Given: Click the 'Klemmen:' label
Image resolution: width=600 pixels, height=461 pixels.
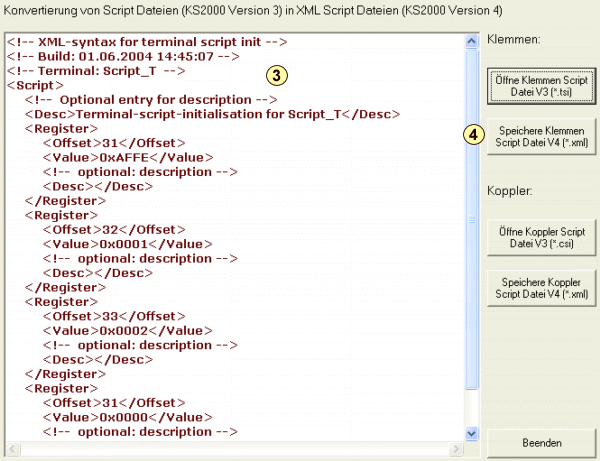Looking at the screenshot, I should tap(514, 39).
